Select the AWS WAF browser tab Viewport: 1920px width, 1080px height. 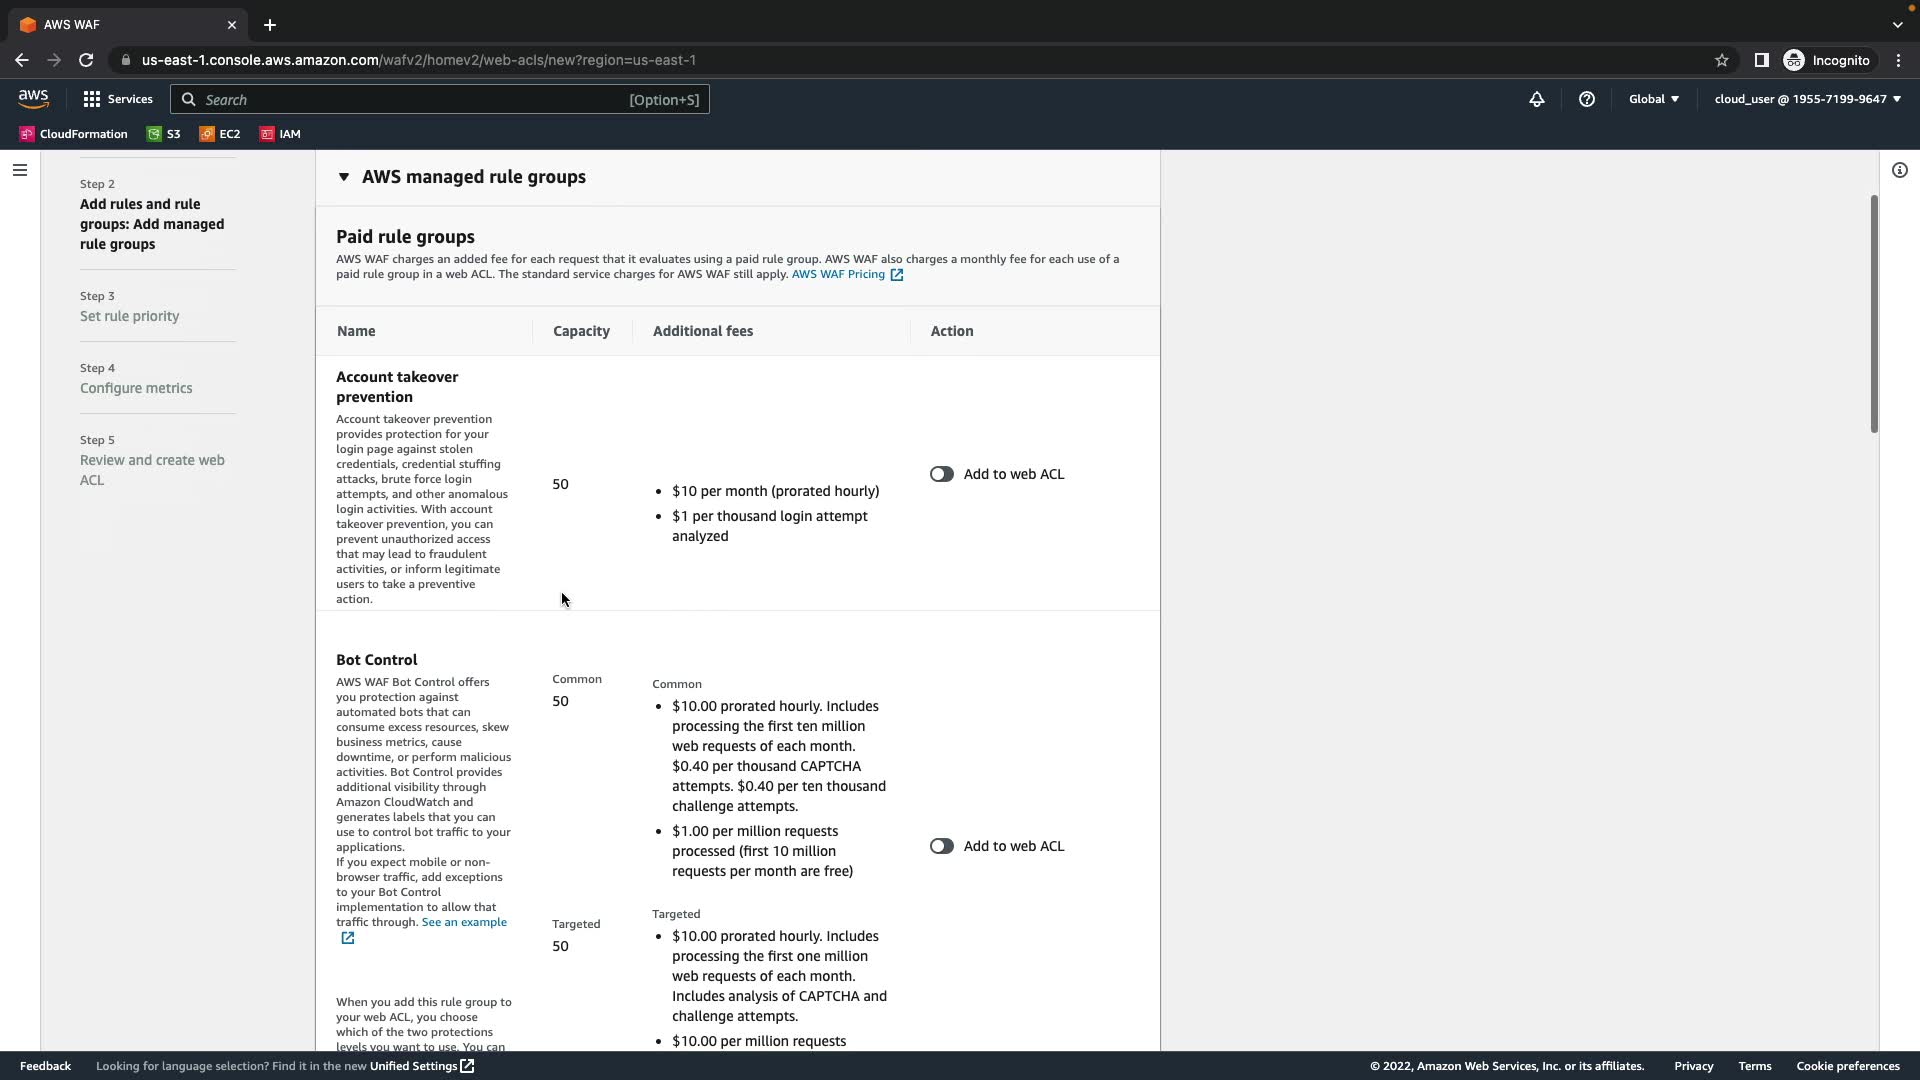(x=120, y=25)
